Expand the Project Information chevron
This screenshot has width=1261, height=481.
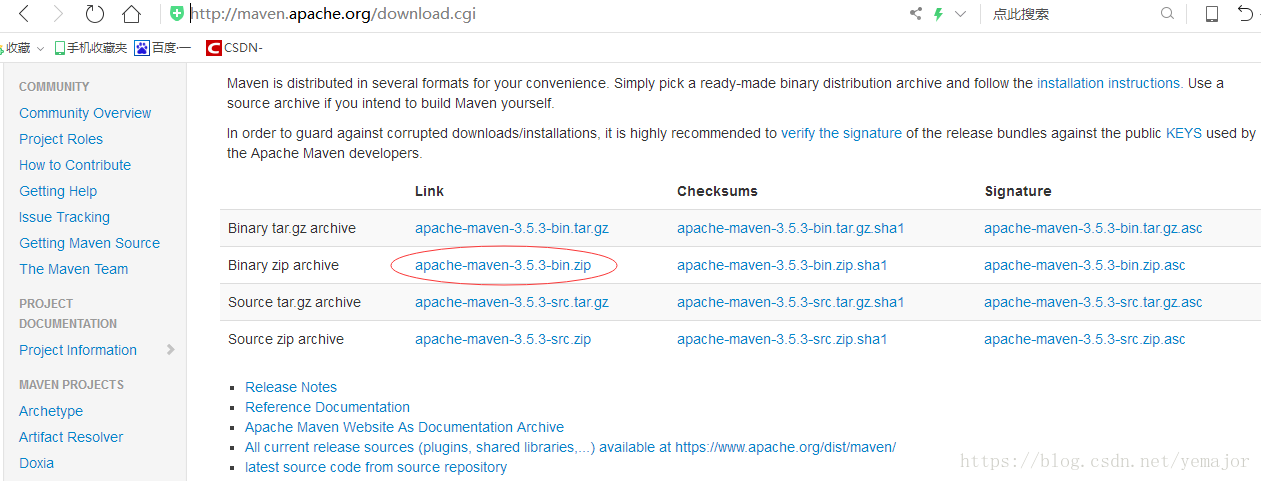tap(170, 350)
